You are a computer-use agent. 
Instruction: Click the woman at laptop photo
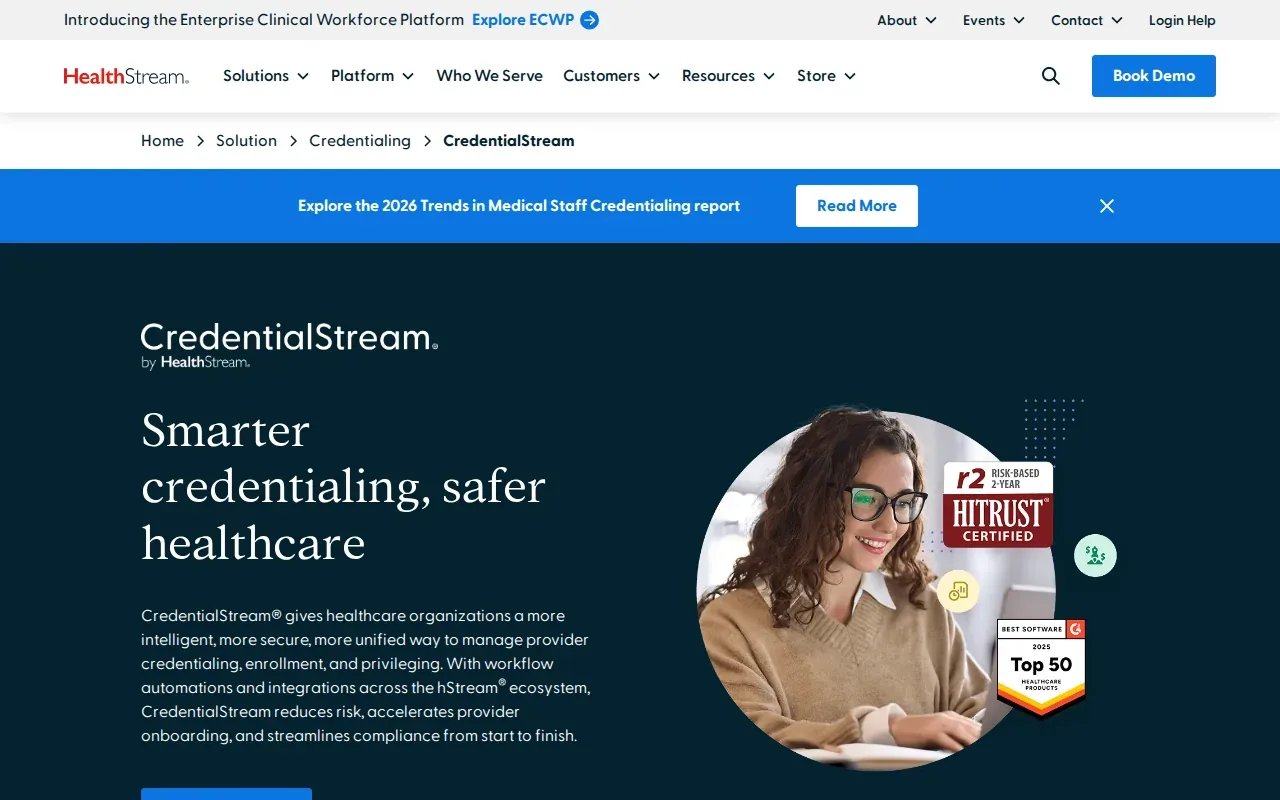coord(876,590)
